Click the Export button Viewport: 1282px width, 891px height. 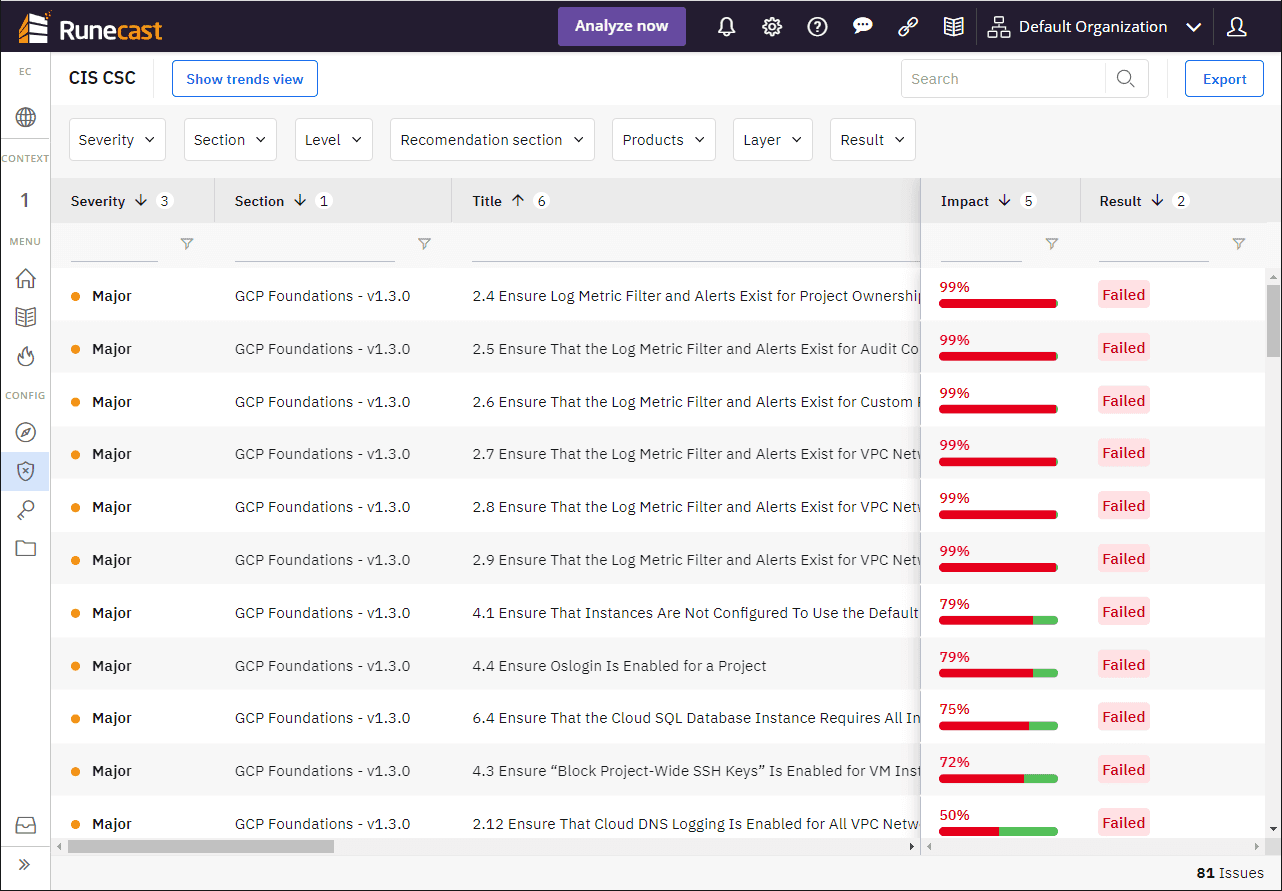pos(1224,79)
